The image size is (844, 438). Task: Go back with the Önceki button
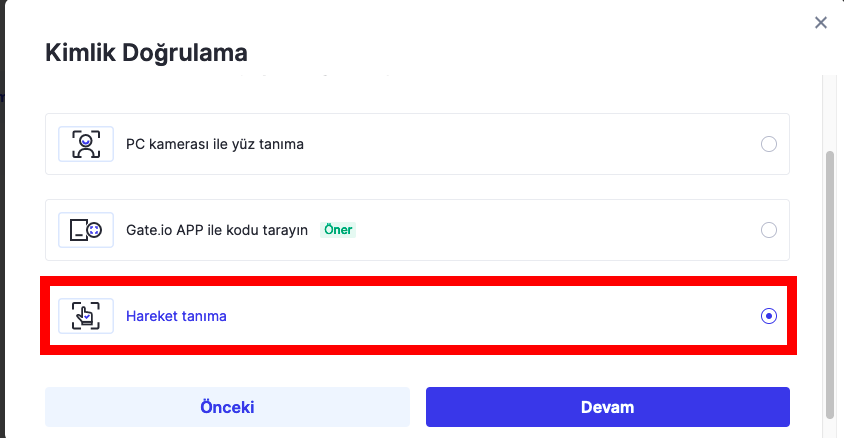point(227,407)
